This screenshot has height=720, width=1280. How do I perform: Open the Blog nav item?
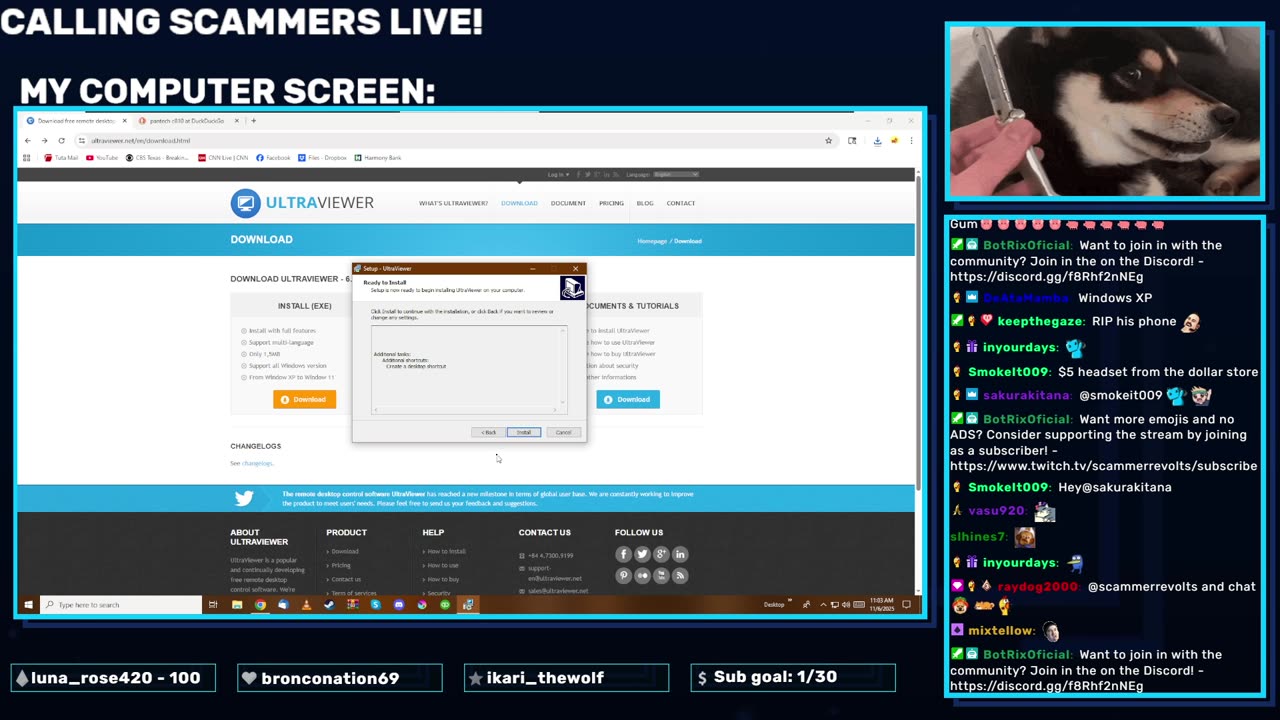[645, 203]
